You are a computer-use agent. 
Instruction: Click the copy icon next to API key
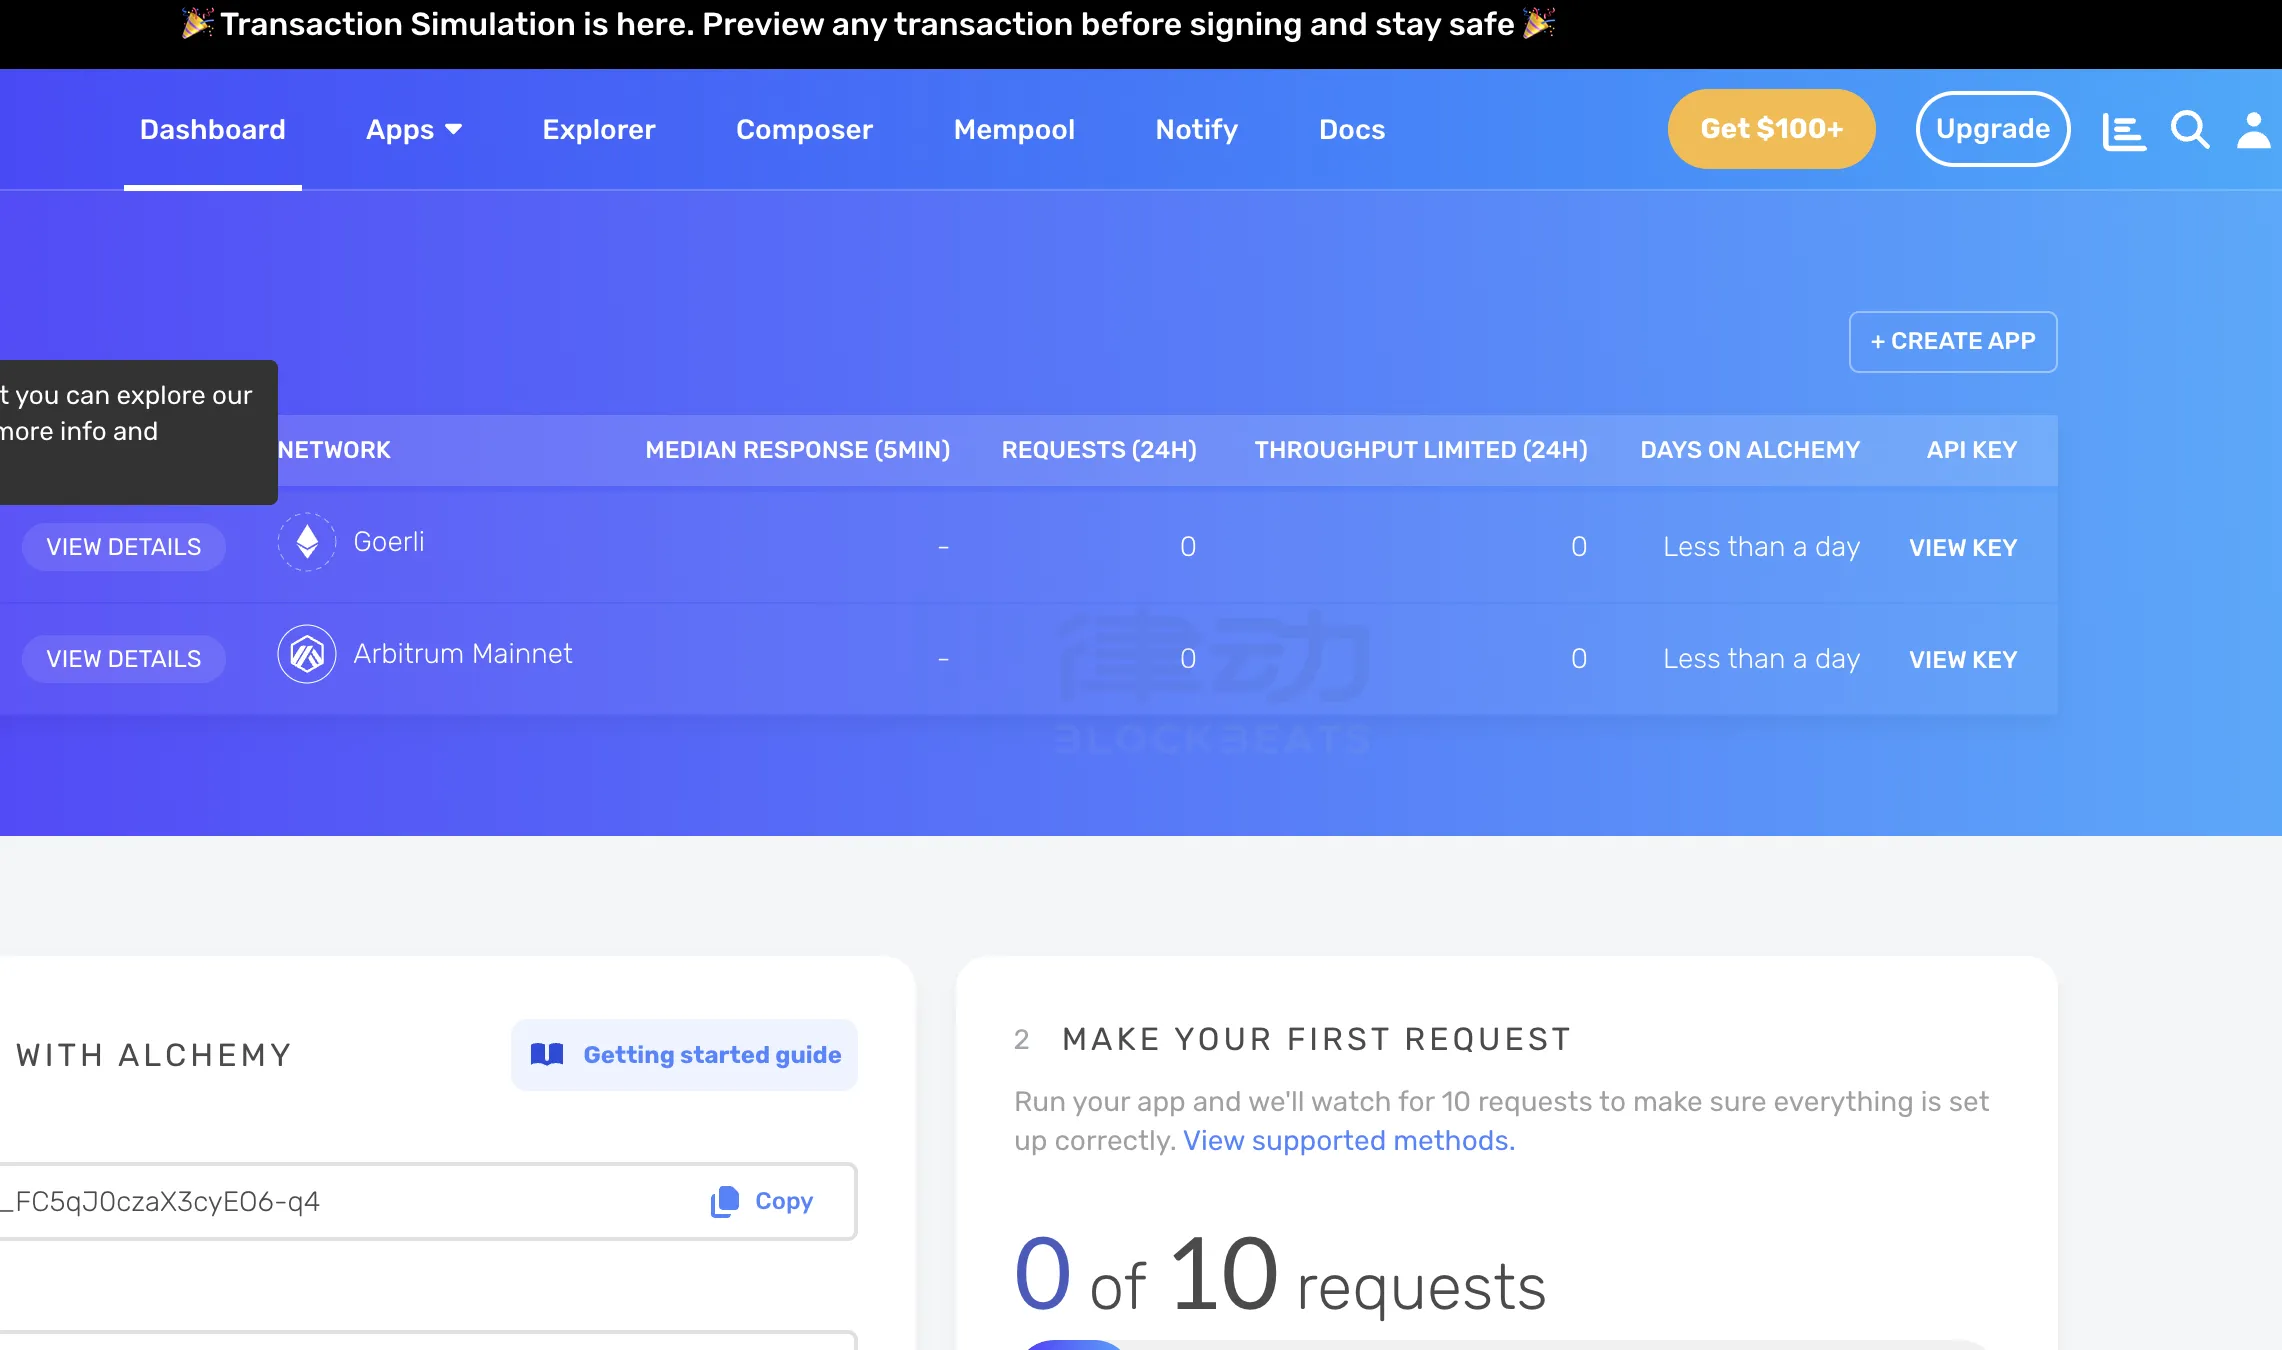[x=725, y=1201]
